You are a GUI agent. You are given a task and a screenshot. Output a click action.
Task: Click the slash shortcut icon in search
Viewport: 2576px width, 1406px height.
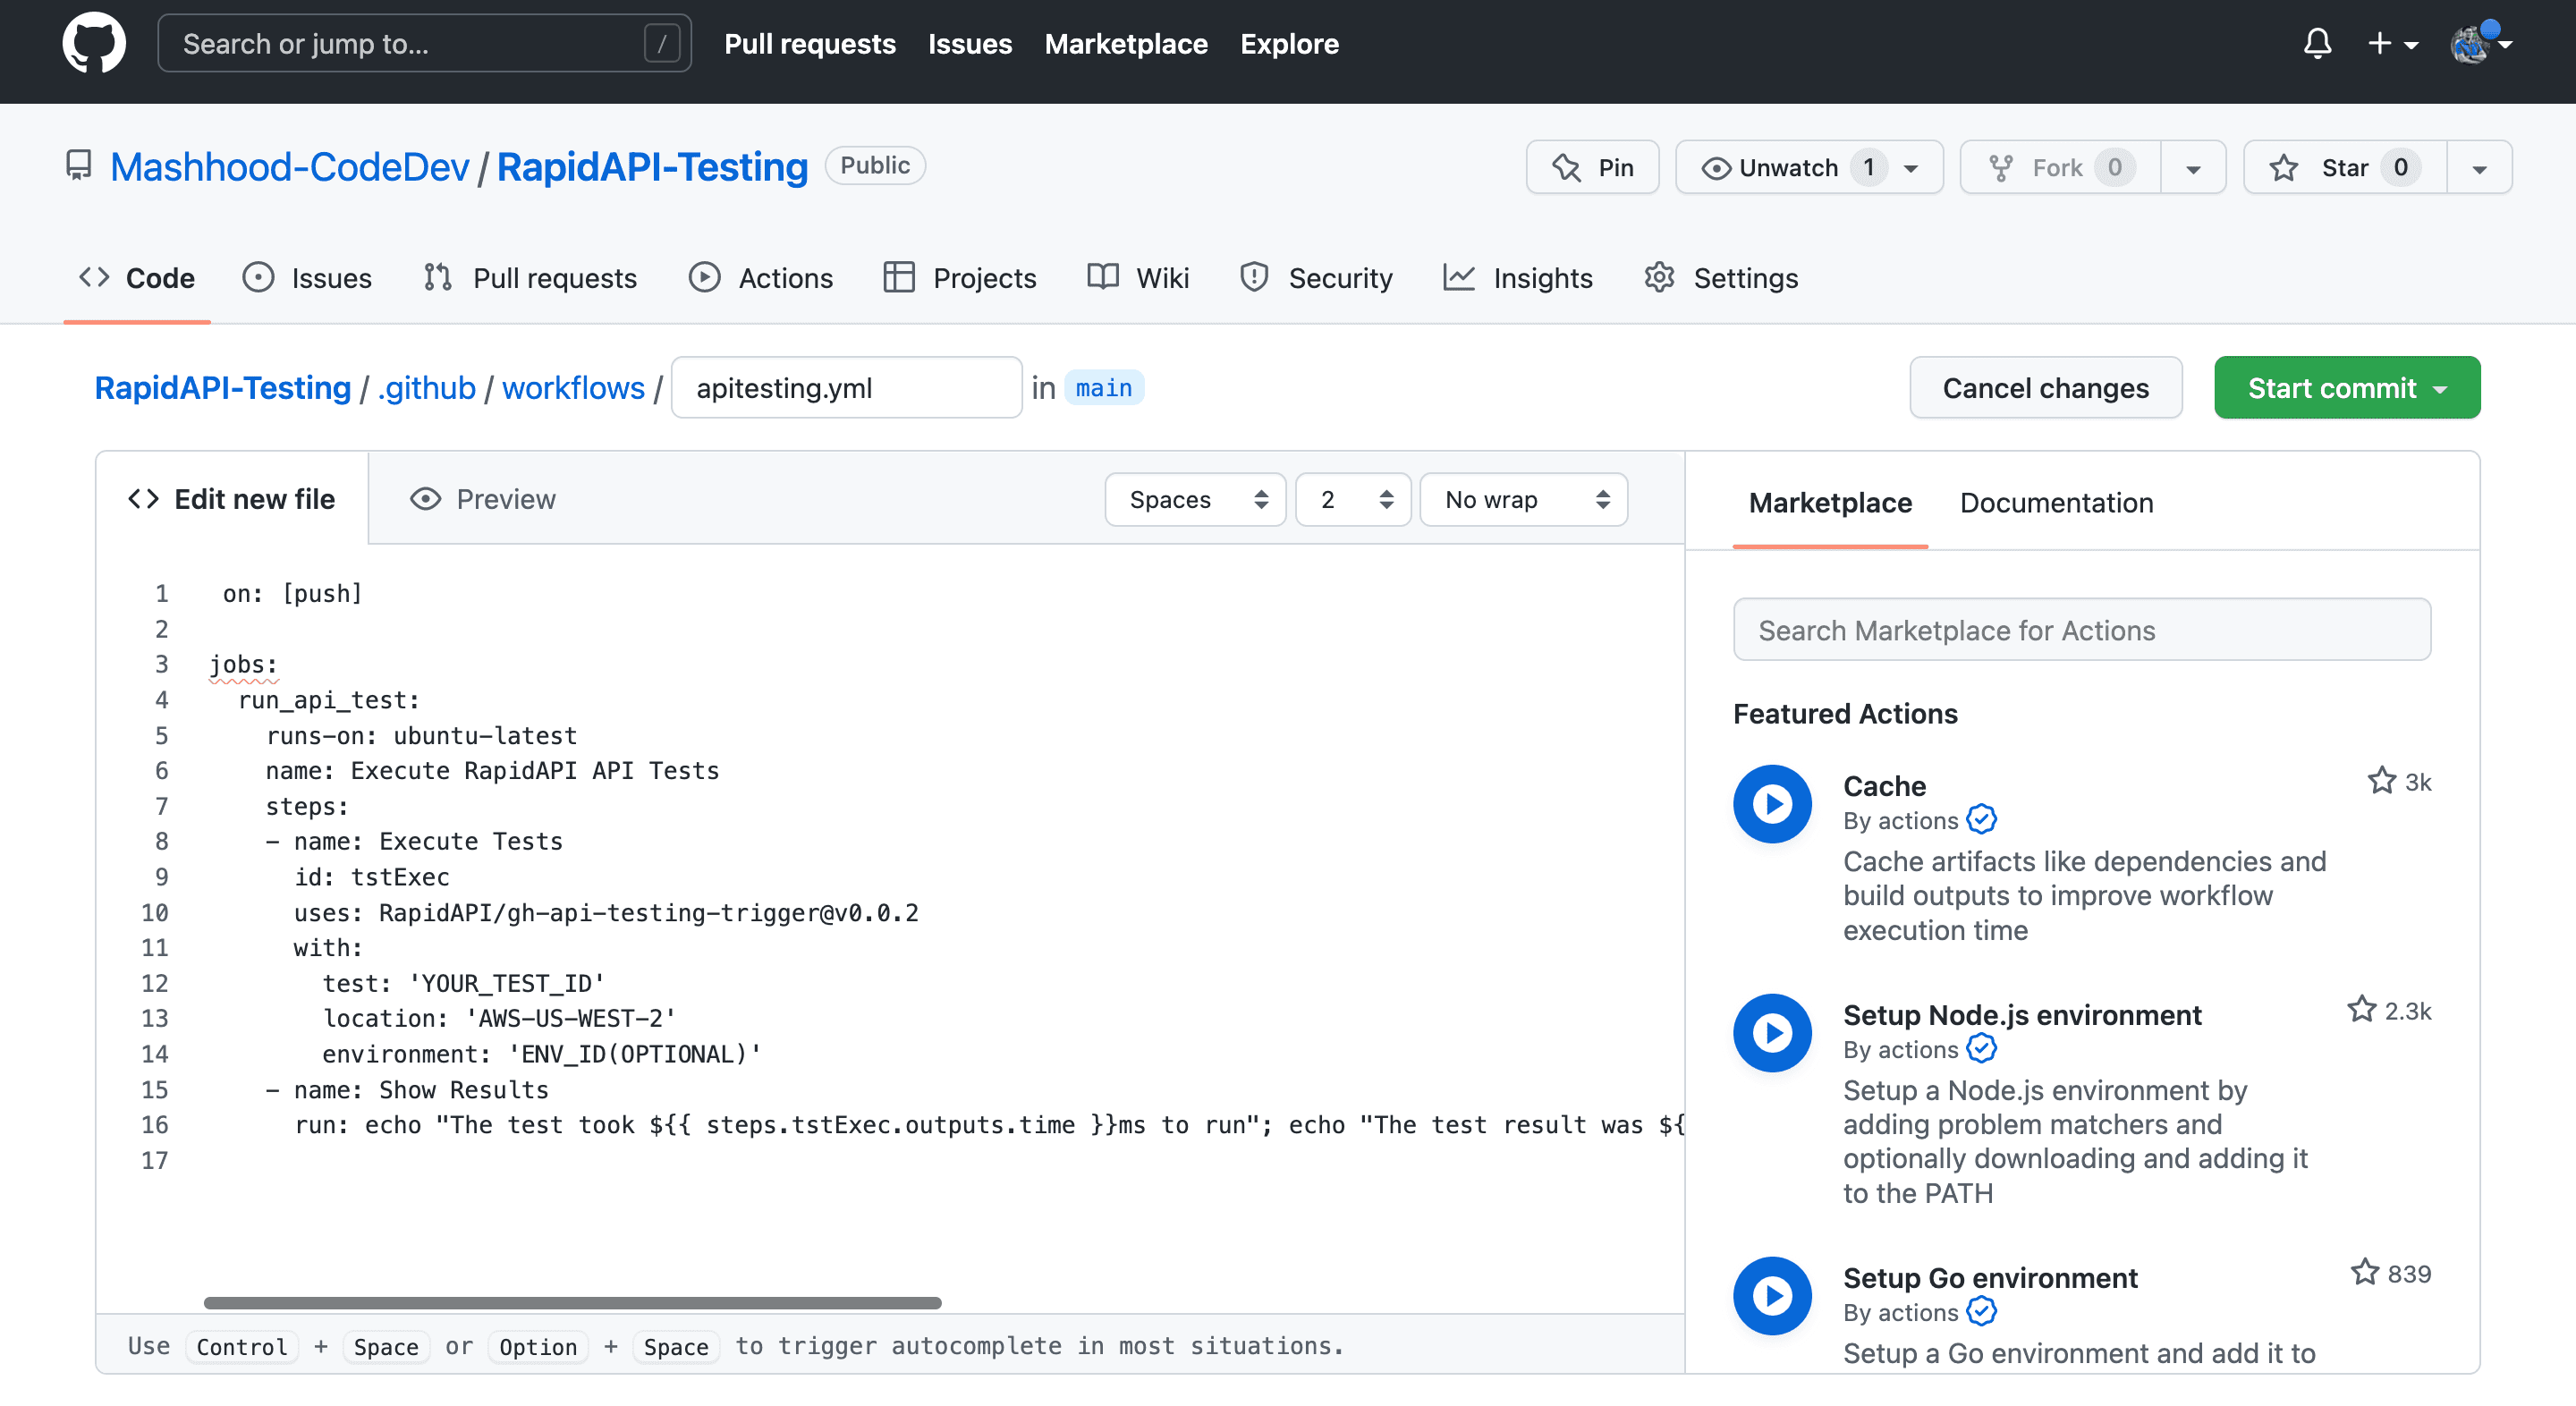(x=661, y=43)
